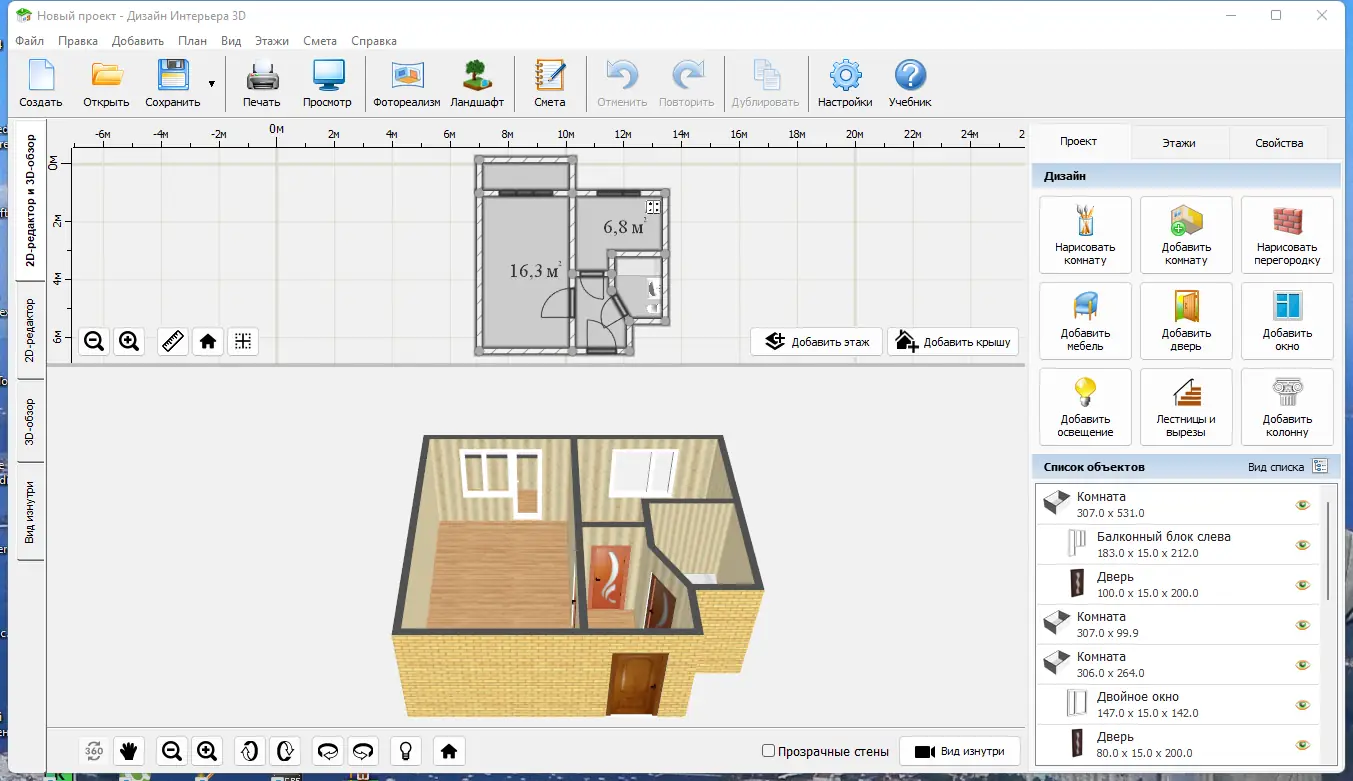The image size is (1353, 781).
Task: Open the Сохранить dropdown arrow
Action: click(211, 84)
